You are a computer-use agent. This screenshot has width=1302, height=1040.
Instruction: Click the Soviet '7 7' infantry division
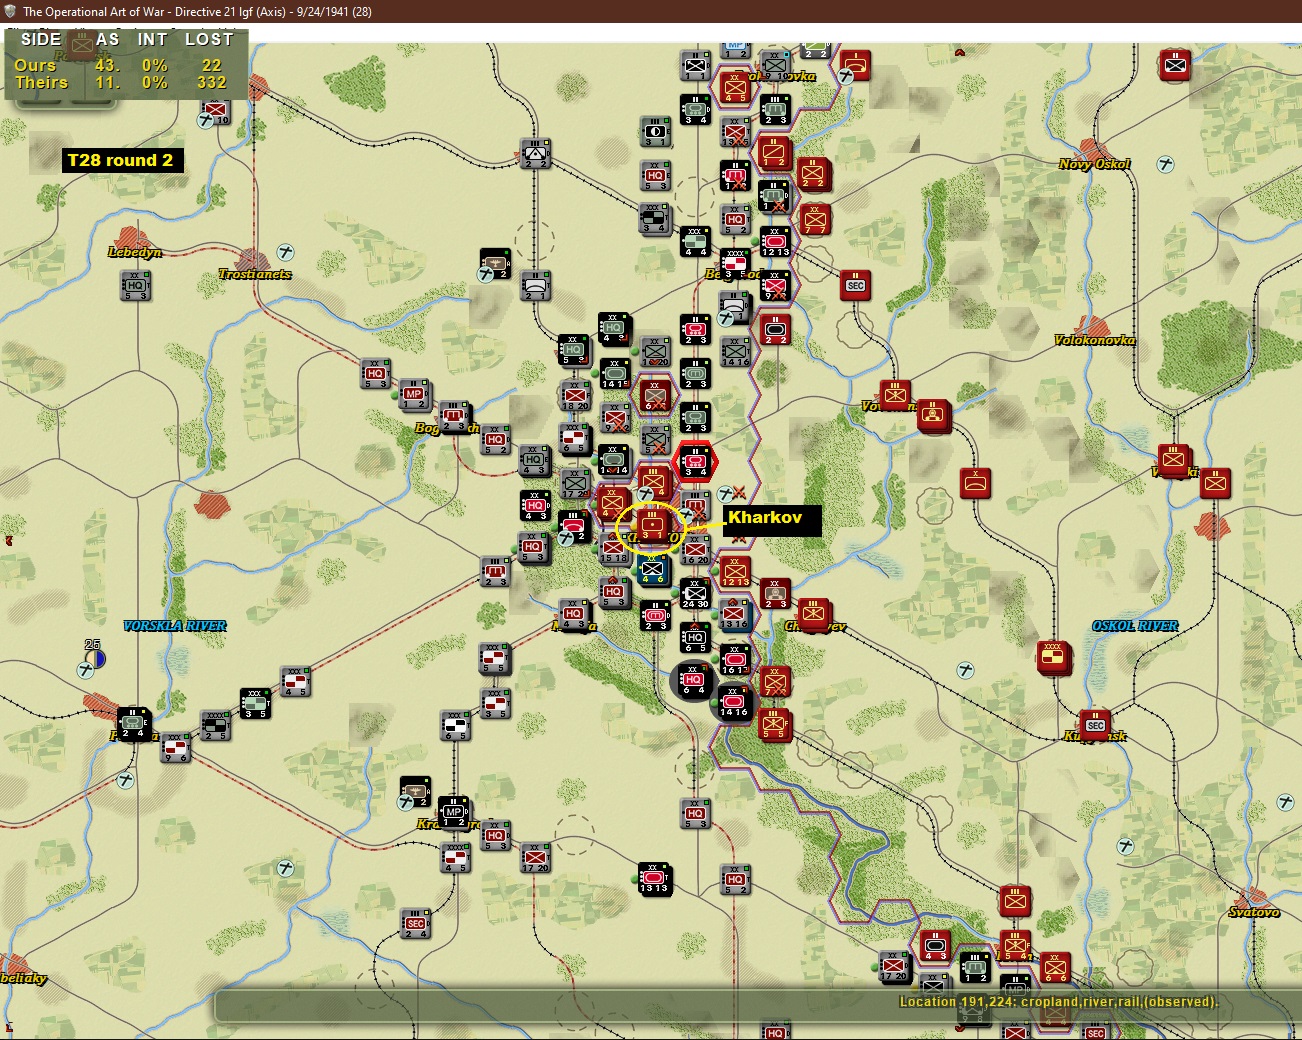[x=815, y=219]
